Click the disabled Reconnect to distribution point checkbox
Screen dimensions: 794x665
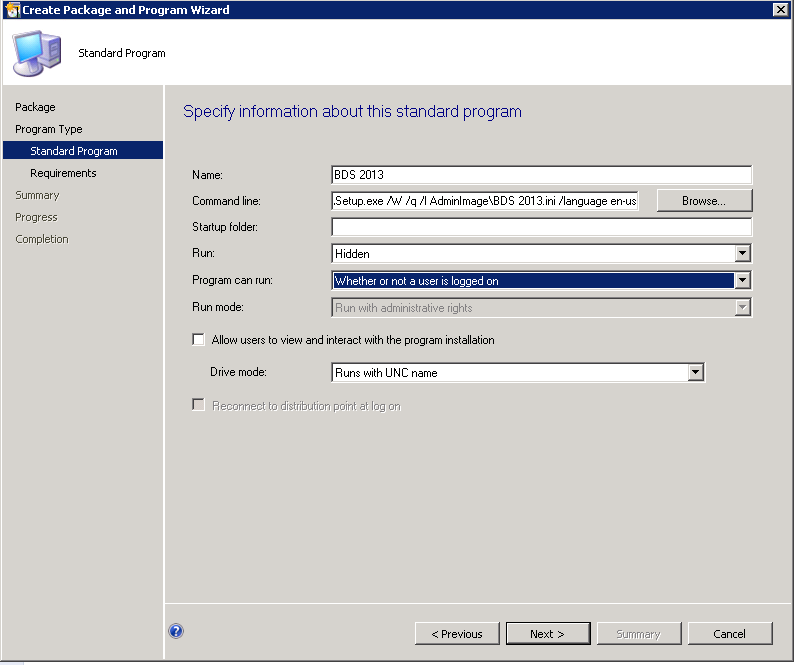pos(198,405)
